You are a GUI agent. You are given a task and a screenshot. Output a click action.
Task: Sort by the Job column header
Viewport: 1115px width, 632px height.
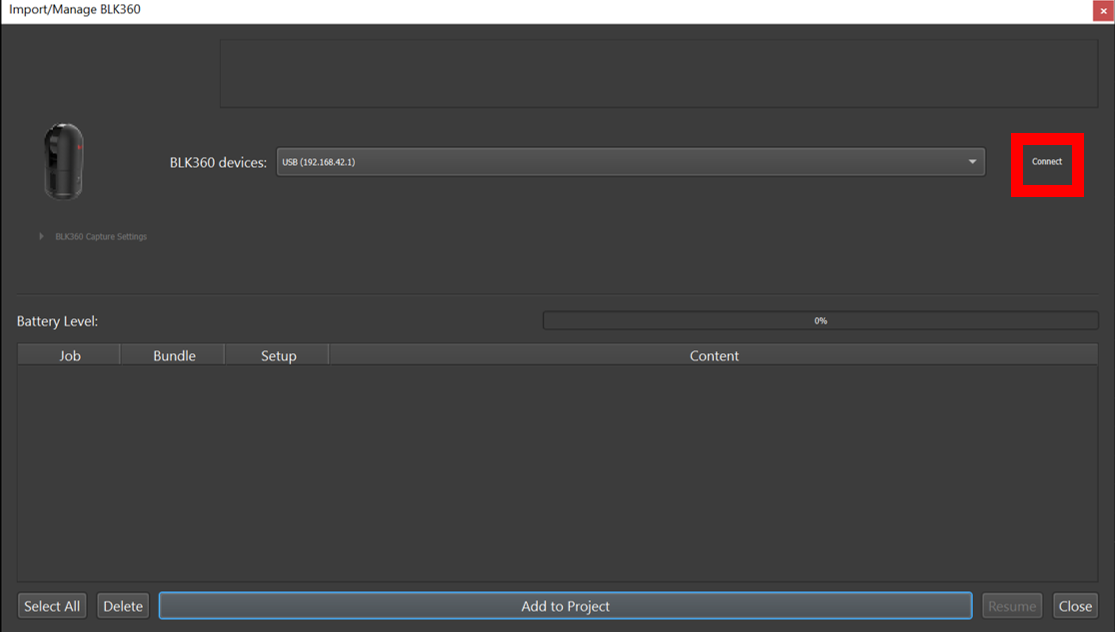69,355
